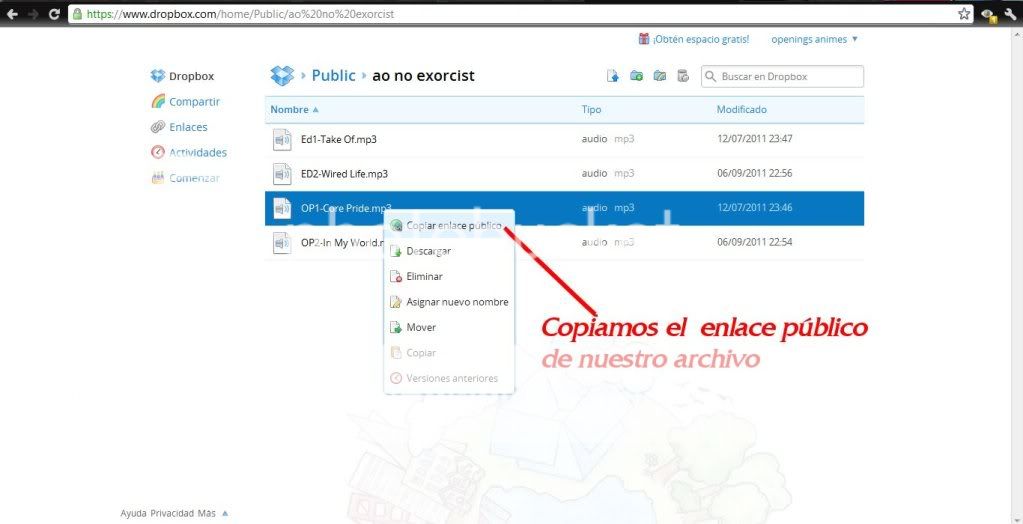Click the Ayuda footer link
Screen dimensions: 1023x524
134,514
